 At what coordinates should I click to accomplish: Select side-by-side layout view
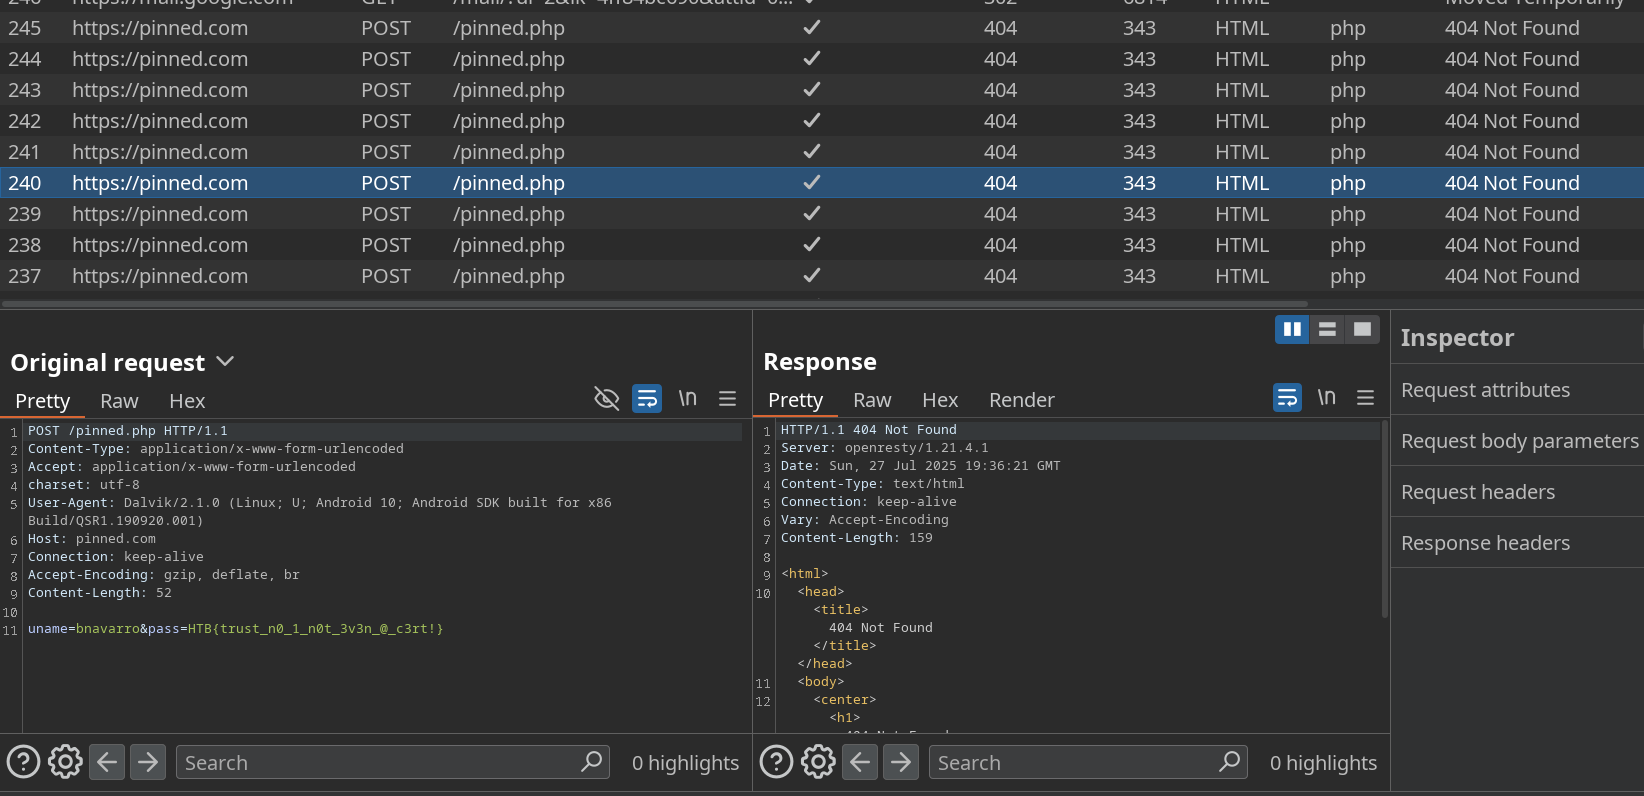(x=1292, y=329)
